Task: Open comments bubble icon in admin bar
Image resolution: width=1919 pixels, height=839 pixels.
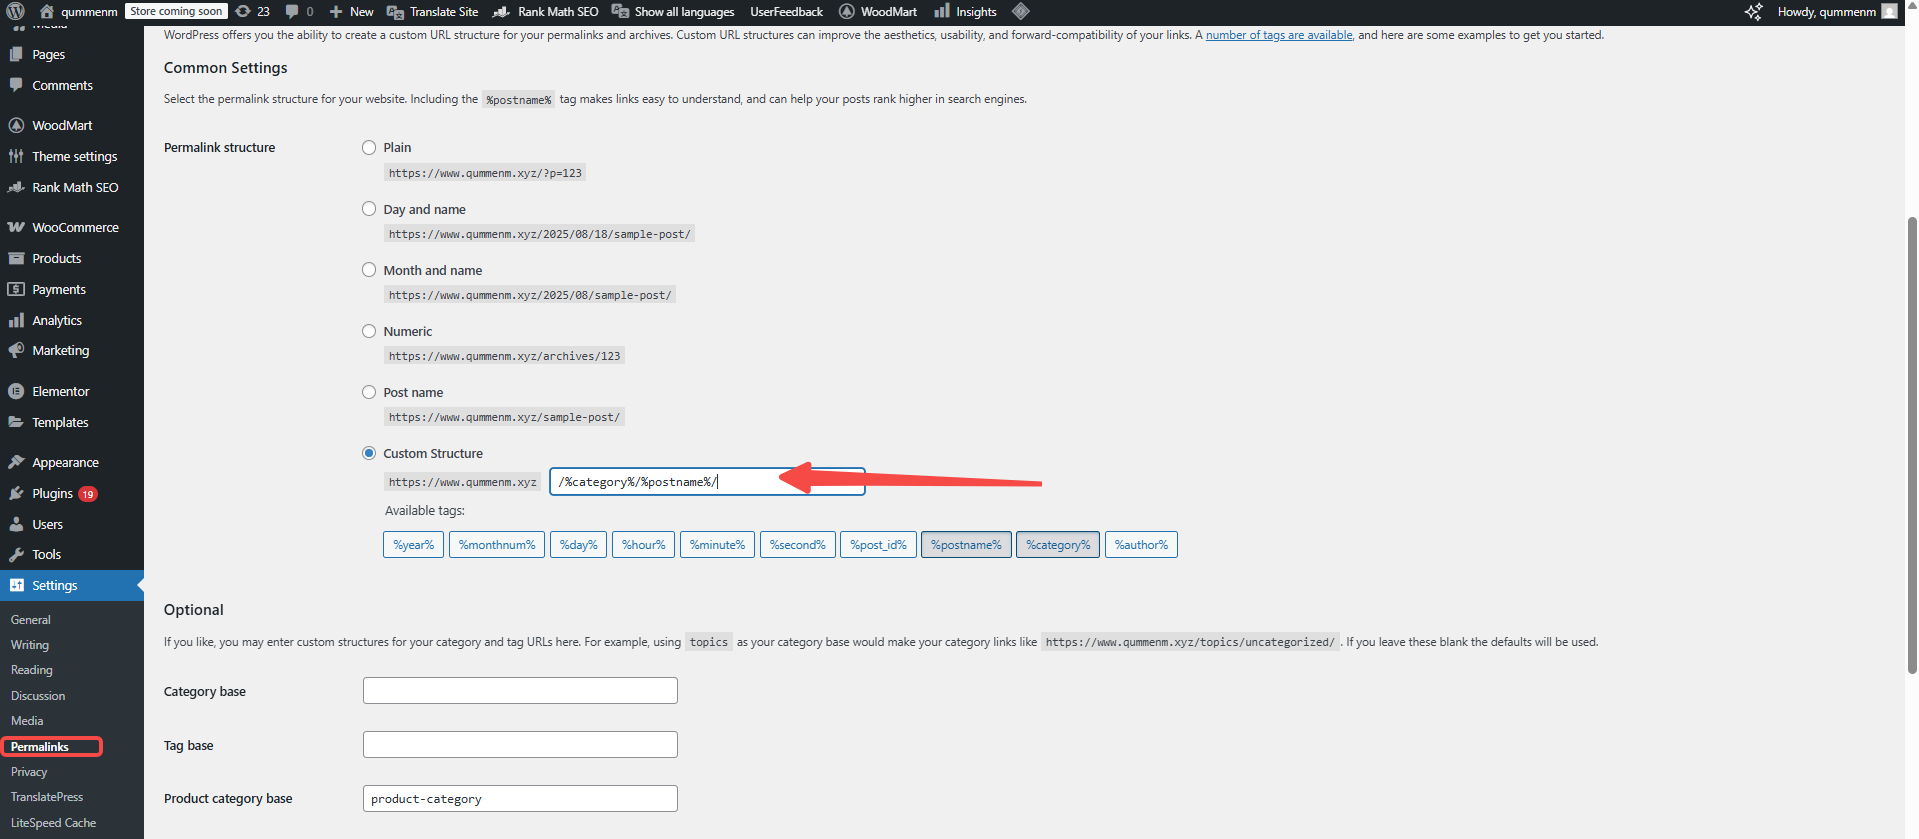Action: tap(292, 12)
